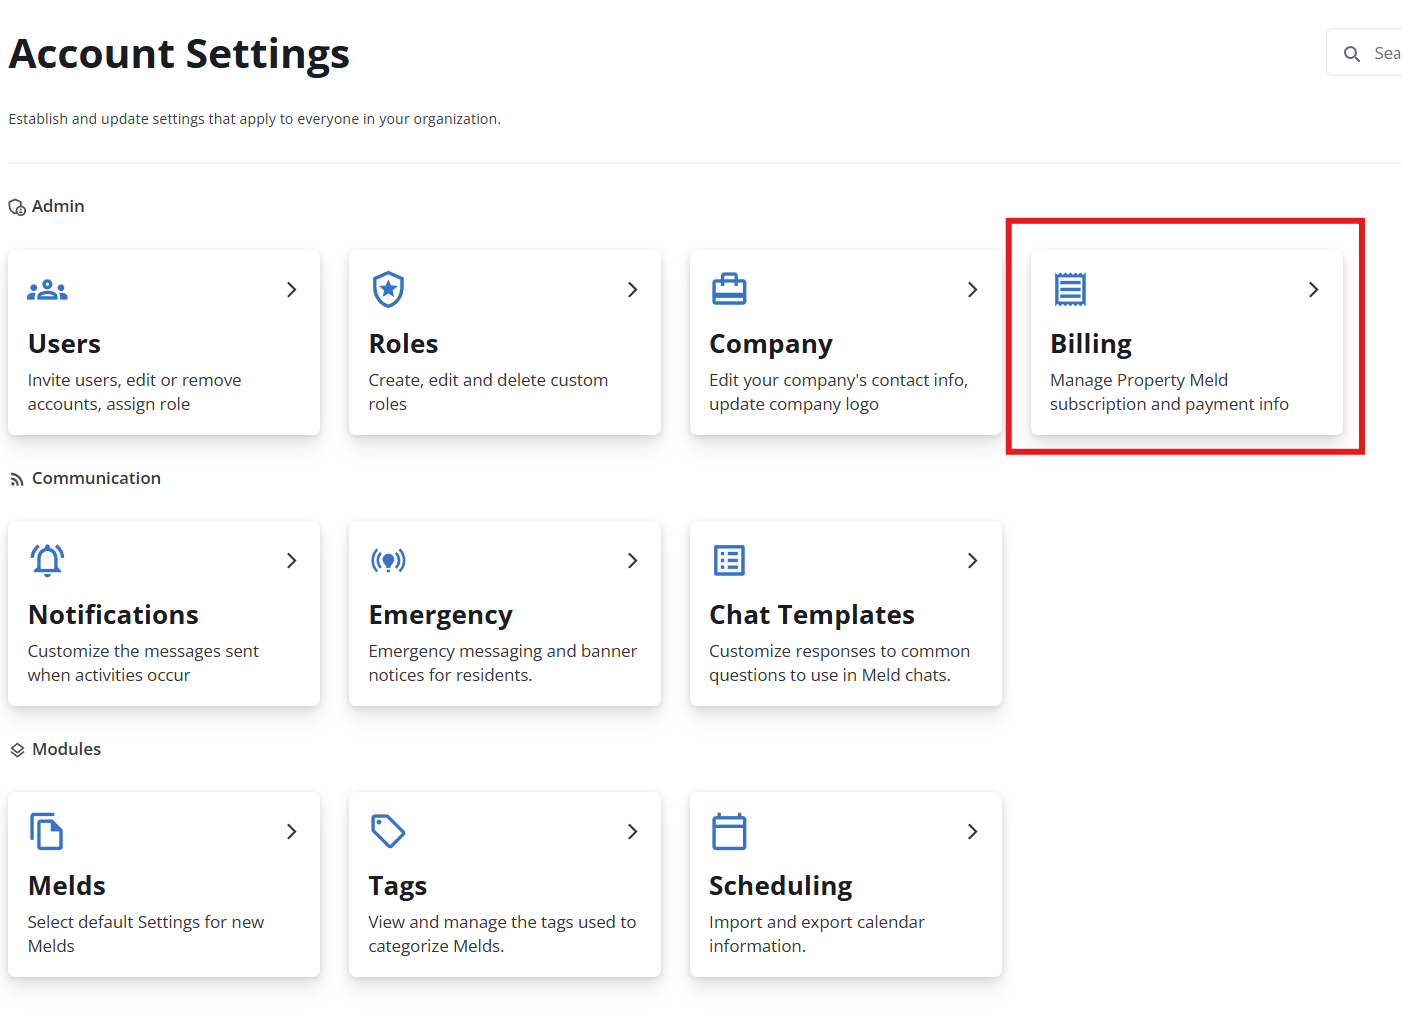Click the Emergency broadcast icon

pyautogui.click(x=388, y=560)
